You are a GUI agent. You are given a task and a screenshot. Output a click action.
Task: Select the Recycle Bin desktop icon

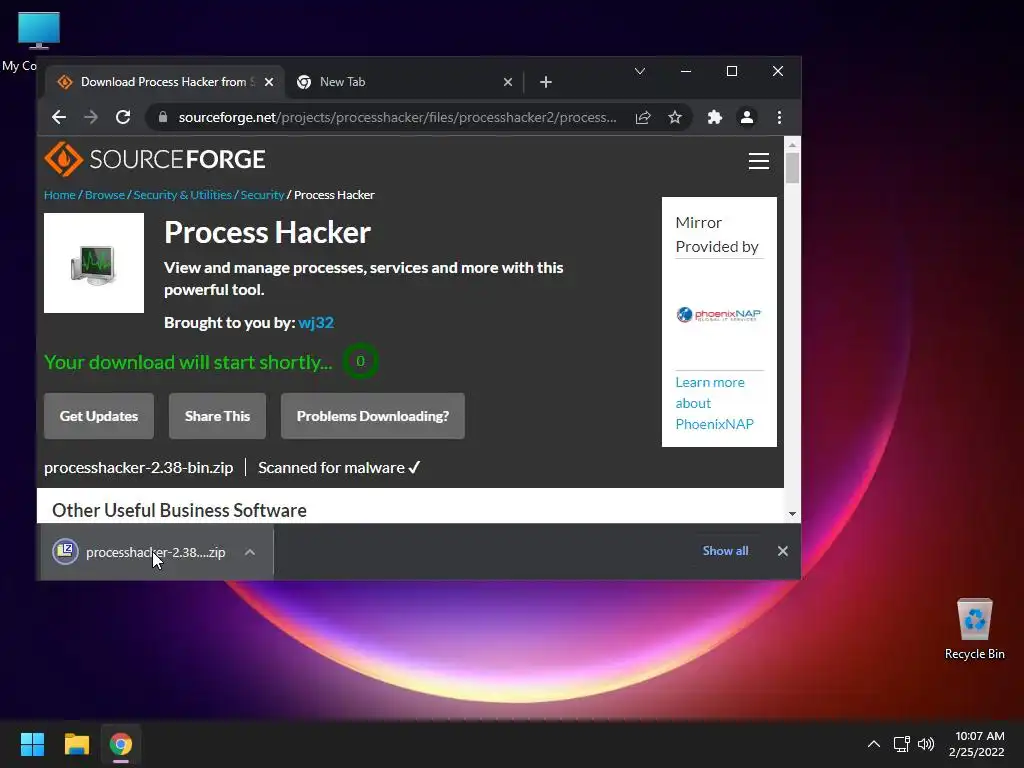974,629
